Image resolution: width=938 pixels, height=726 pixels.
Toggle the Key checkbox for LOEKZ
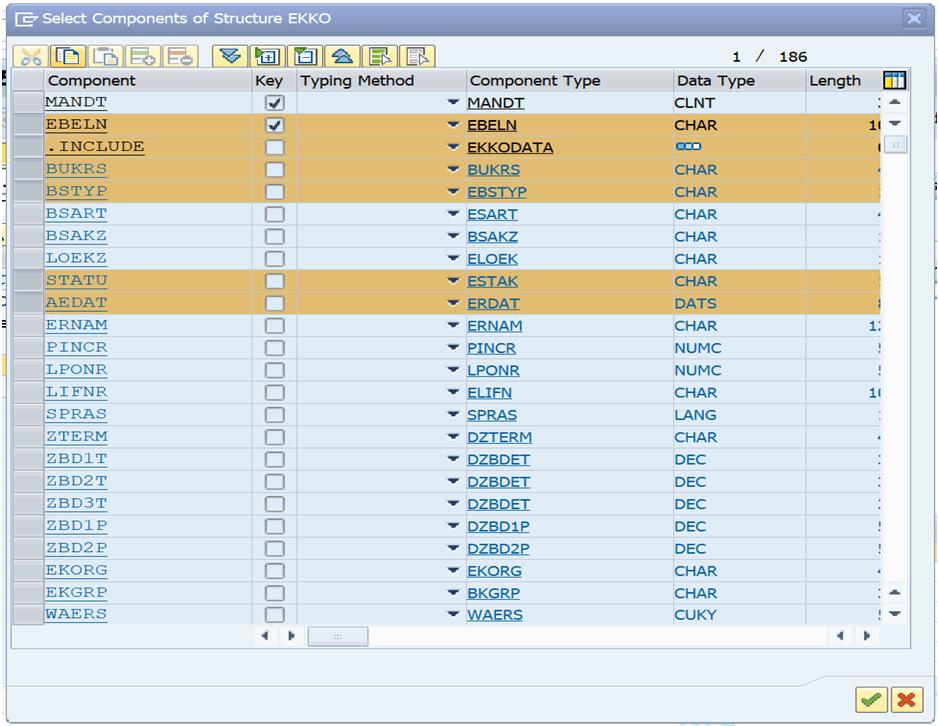(275, 259)
